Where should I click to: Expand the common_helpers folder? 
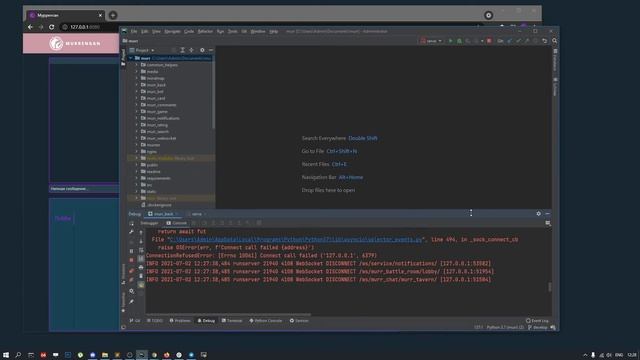coord(137,65)
